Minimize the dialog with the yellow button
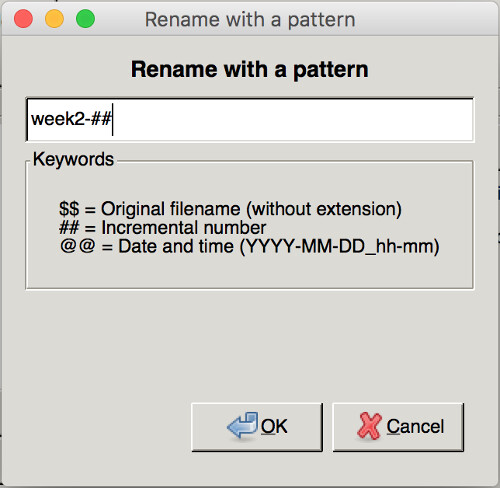500x488 pixels. (x=54, y=19)
